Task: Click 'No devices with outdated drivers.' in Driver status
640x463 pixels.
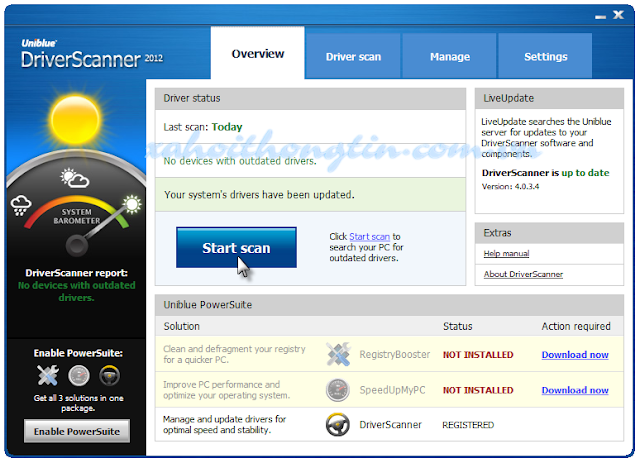Action: tap(240, 161)
